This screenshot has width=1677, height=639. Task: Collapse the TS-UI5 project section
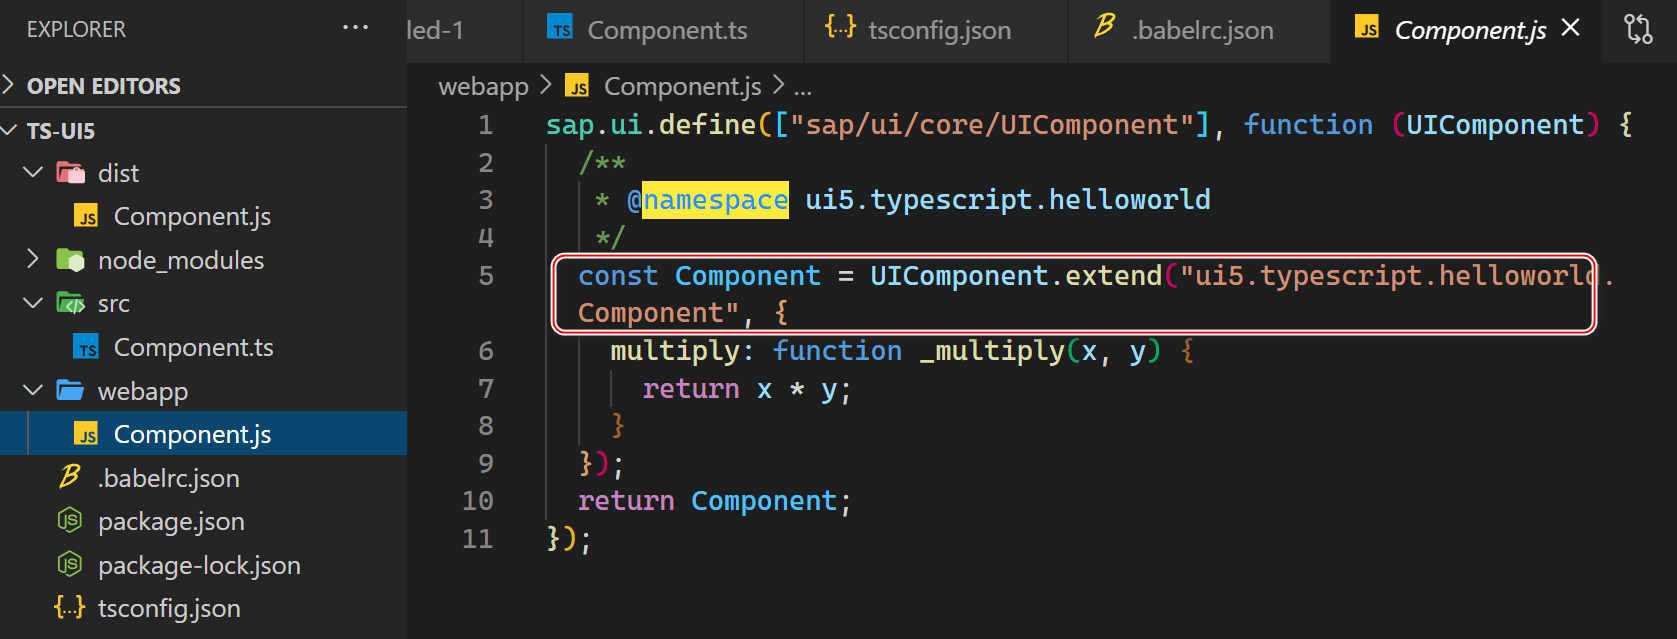(x=9, y=130)
